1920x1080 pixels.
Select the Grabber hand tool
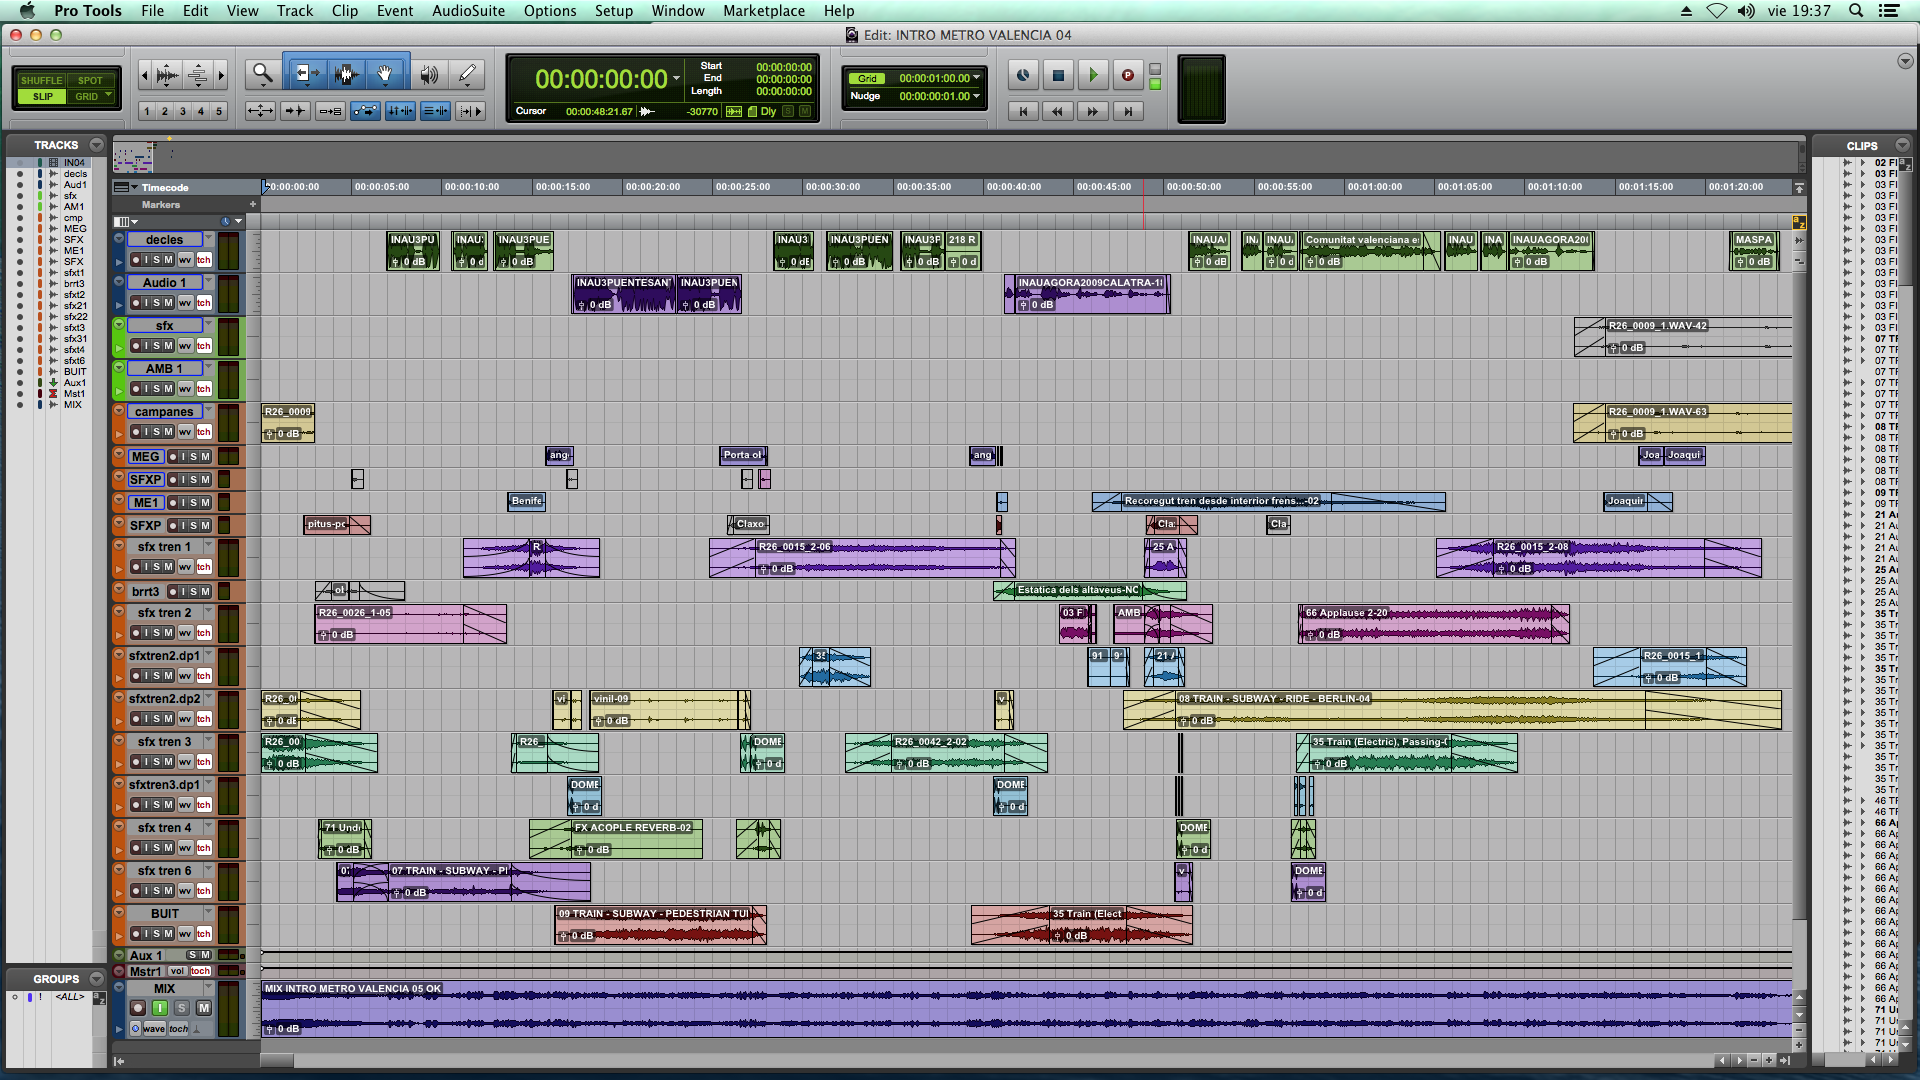[x=385, y=74]
